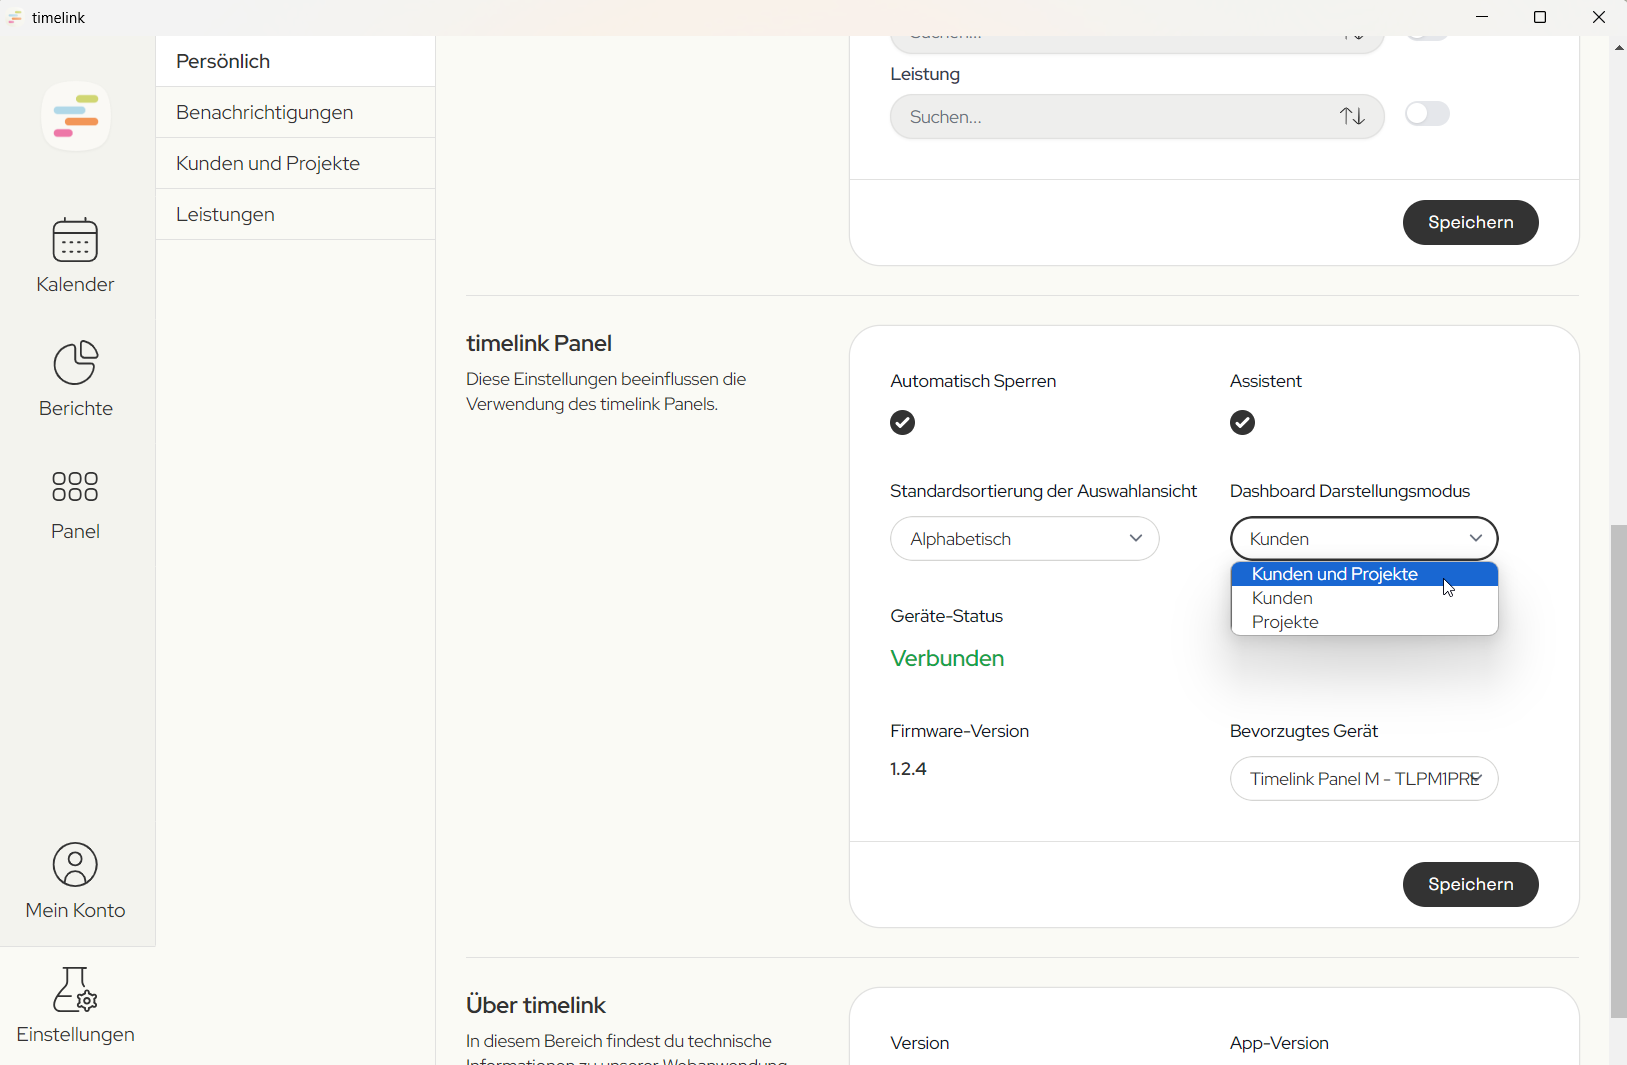This screenshot has width=1627, height=1065.
Task: Click the sort arrows in Leistung search
Action: pyautogui.click(x=1353, y=117)
